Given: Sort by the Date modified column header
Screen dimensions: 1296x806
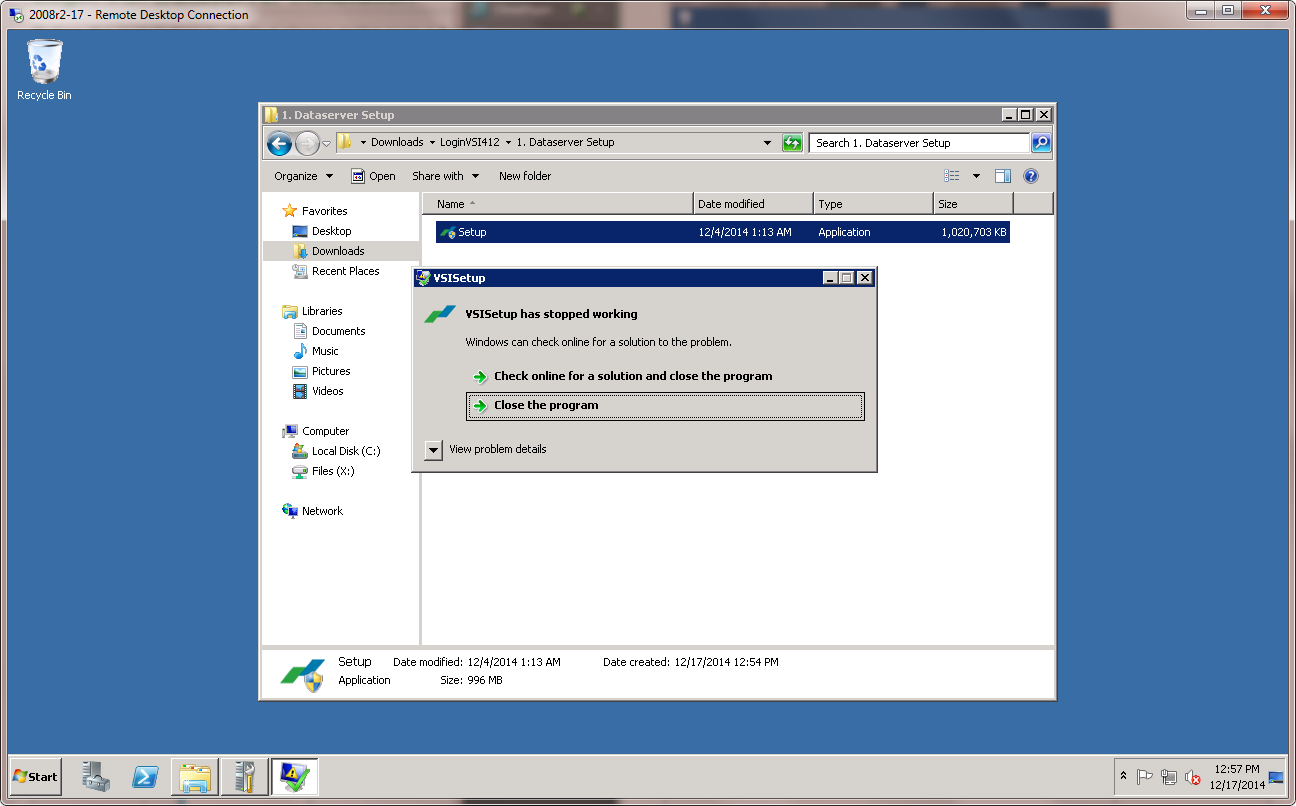Looking at the screenshot, I should tap(753, 204).
